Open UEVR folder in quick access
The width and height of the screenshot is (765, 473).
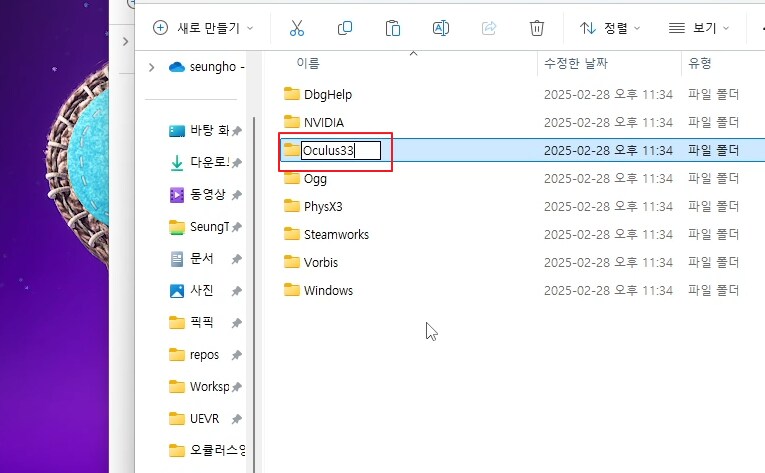[x=194, y=418]
